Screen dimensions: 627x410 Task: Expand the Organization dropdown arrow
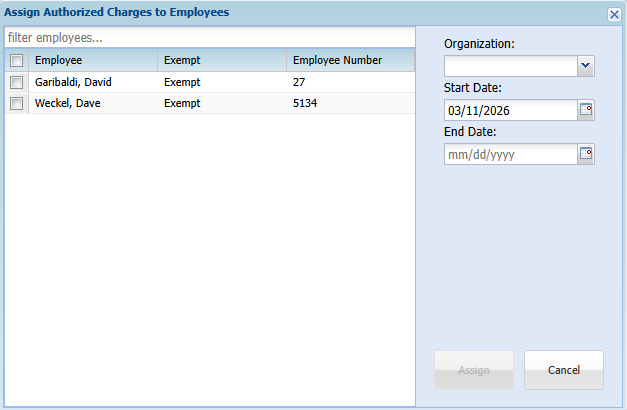(586, 66)
